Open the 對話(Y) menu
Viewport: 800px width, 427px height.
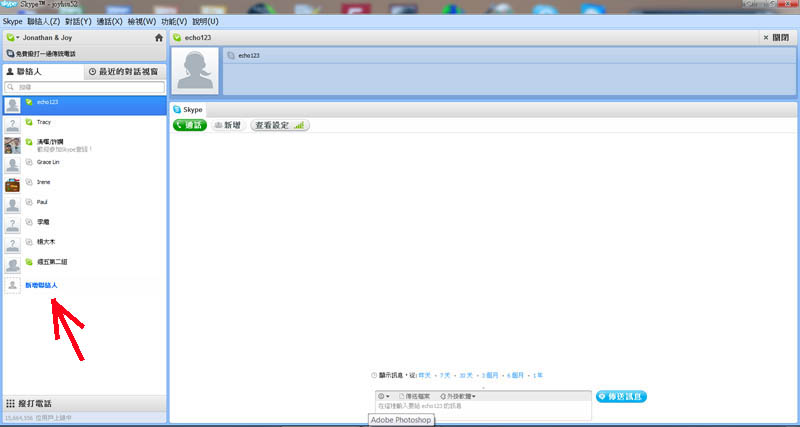click(x=78, y=21)
